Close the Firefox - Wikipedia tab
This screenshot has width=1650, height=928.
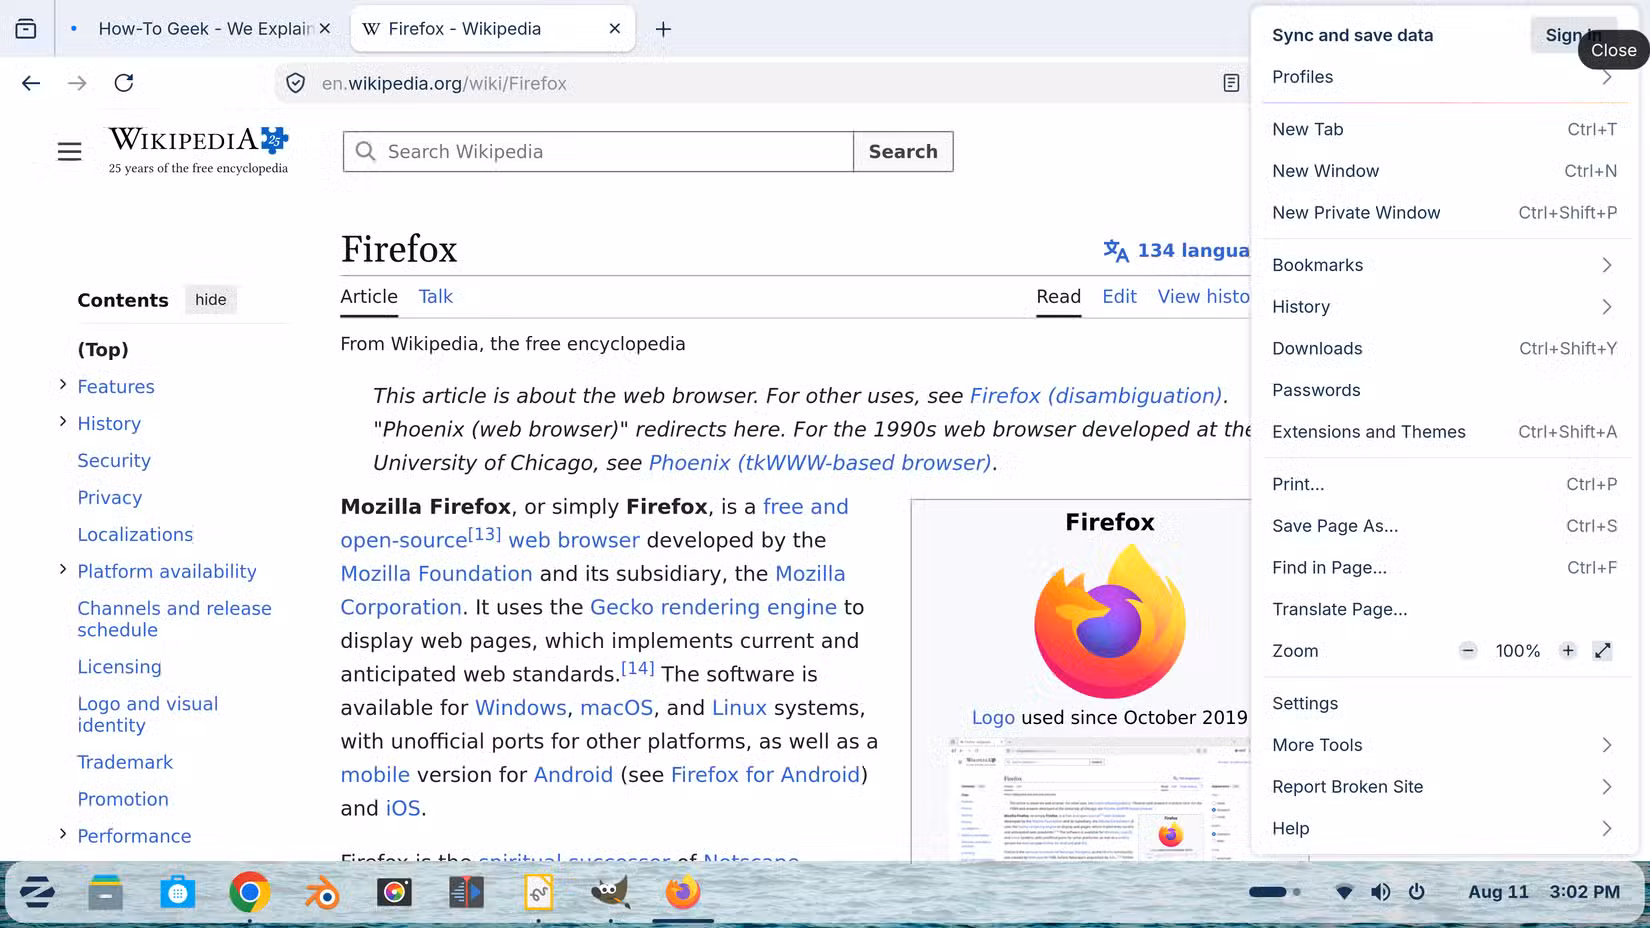coord(614,29)
